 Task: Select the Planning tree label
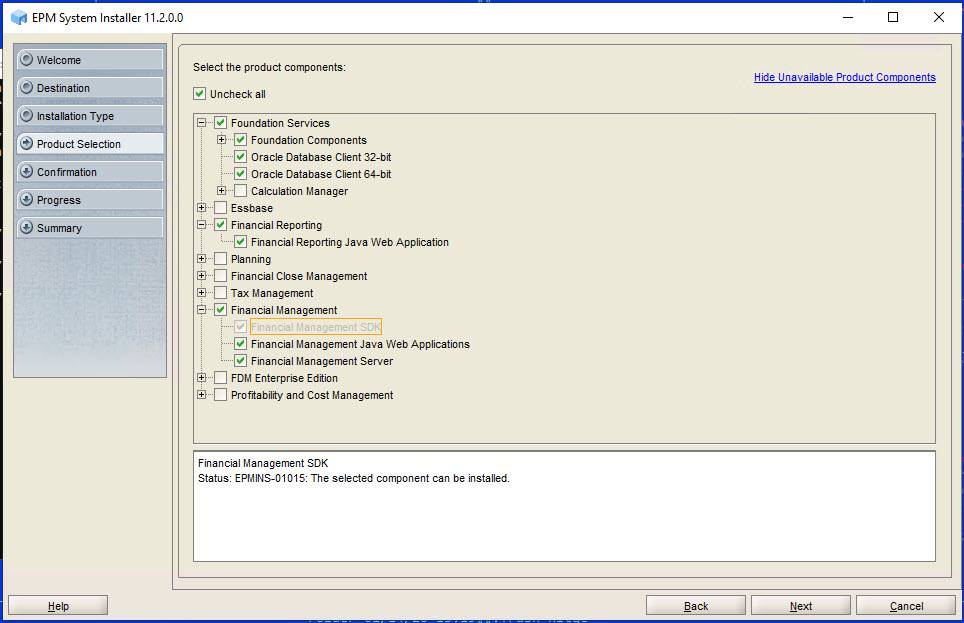[250, 259]
